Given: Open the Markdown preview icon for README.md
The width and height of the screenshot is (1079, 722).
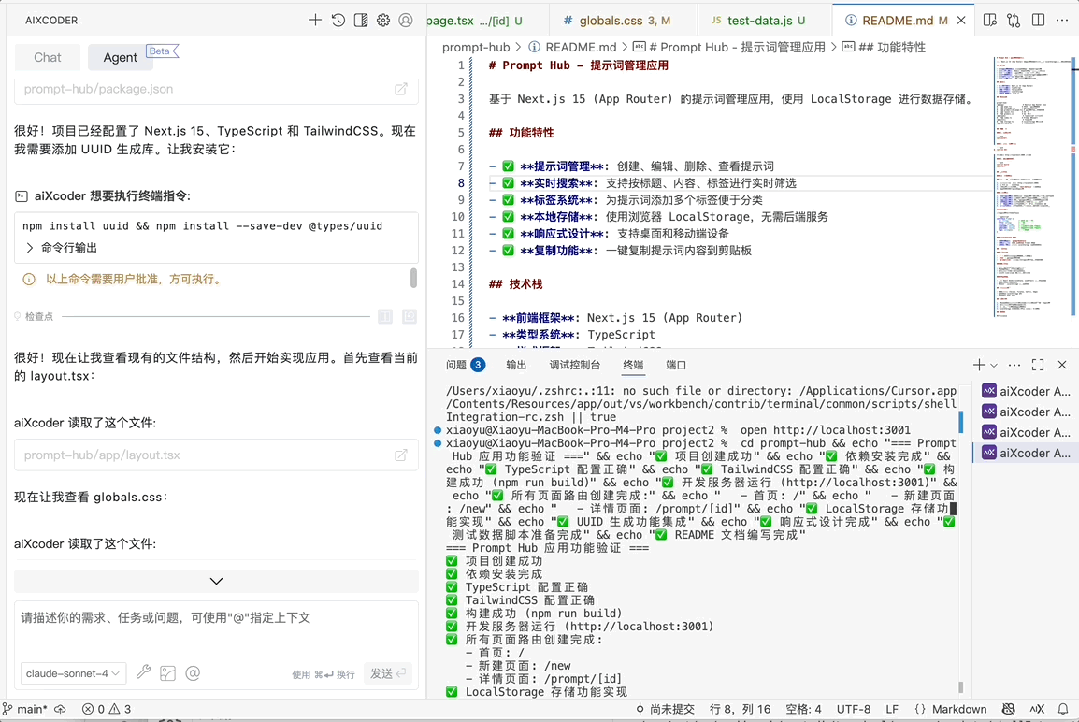Looking at the screenshot, I should click(990, 19).
